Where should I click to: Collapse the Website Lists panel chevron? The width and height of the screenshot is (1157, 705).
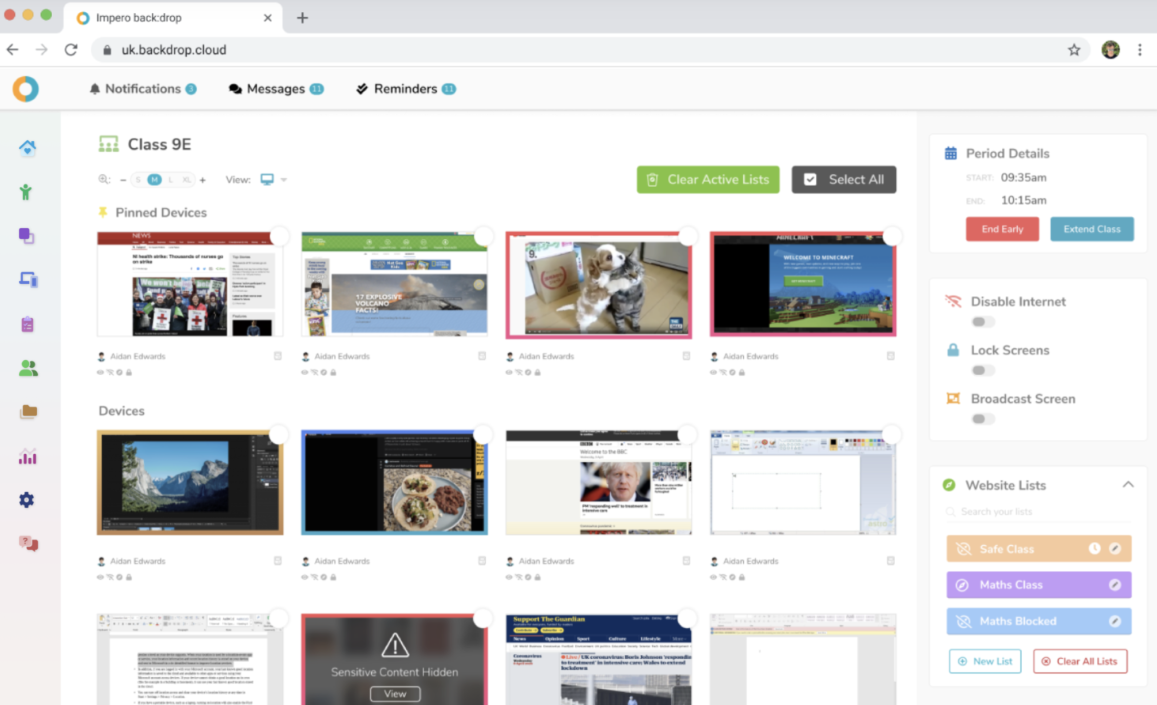pos(1128,483)
